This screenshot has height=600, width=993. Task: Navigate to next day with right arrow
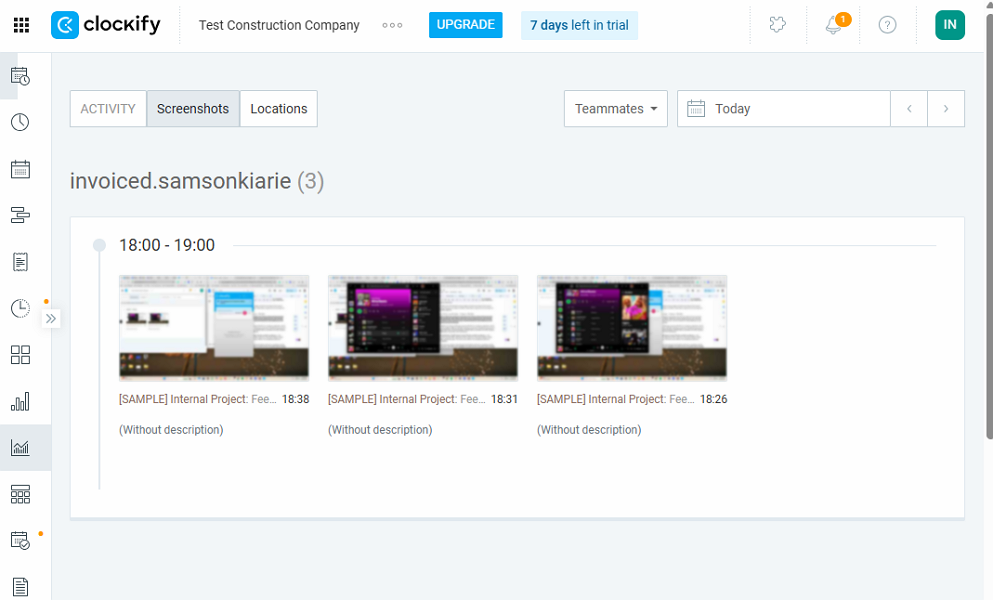point(945,108)
